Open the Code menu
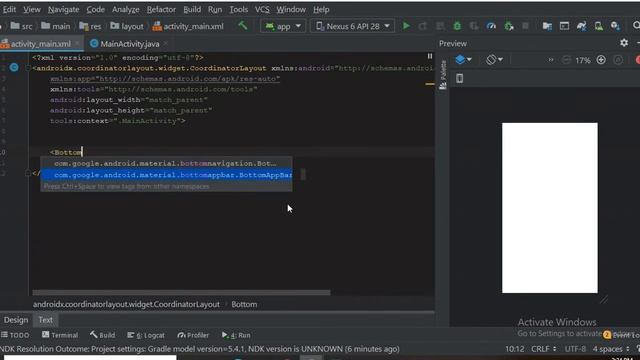The width and height of the screenshot is (640, 360). (96, 9)
